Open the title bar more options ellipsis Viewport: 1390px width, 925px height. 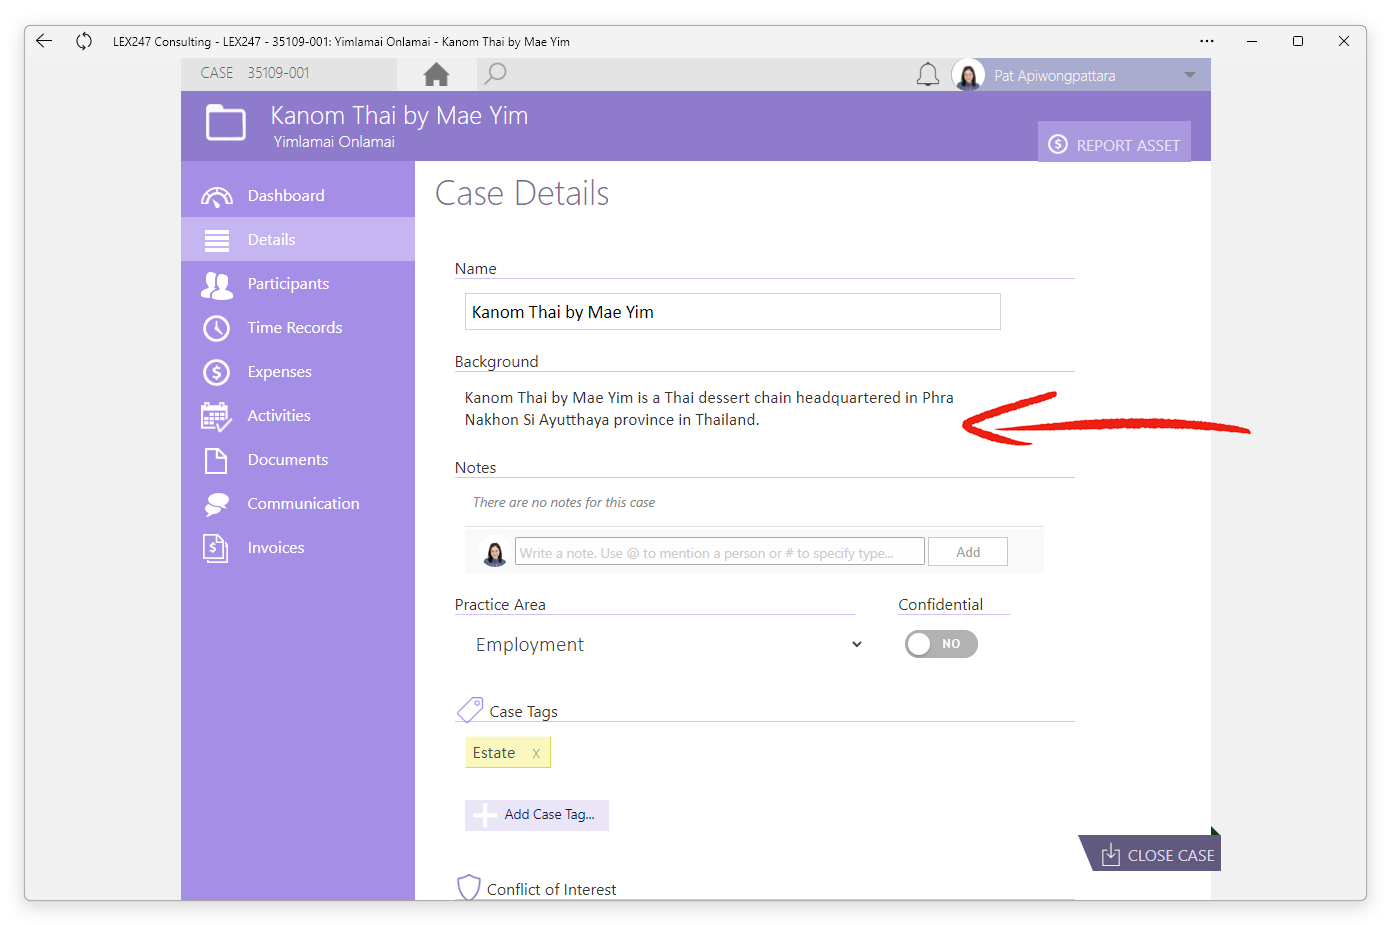pyautogui.click(x=1207, y=41)
